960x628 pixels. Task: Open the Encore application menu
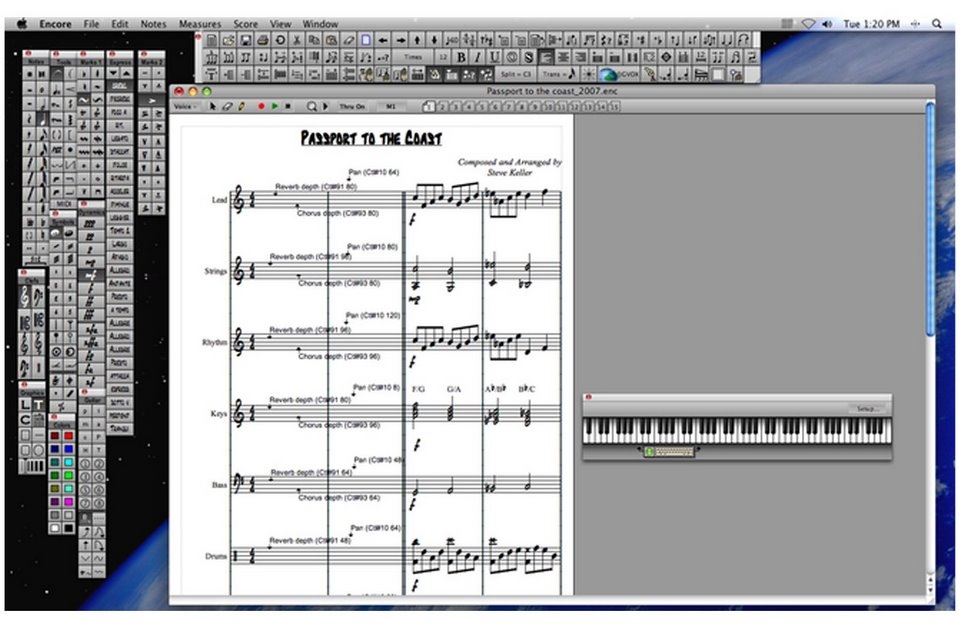pyautogui.click(x=55, y=24)
